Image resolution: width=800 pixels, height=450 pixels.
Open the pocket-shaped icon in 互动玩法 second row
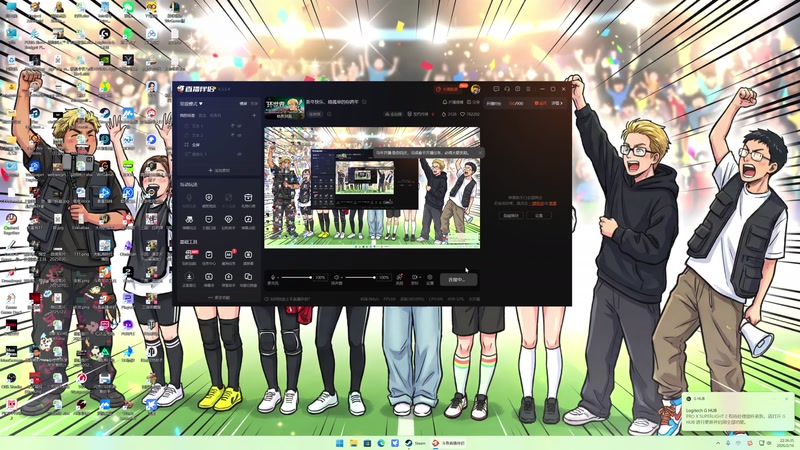(209, 221)
